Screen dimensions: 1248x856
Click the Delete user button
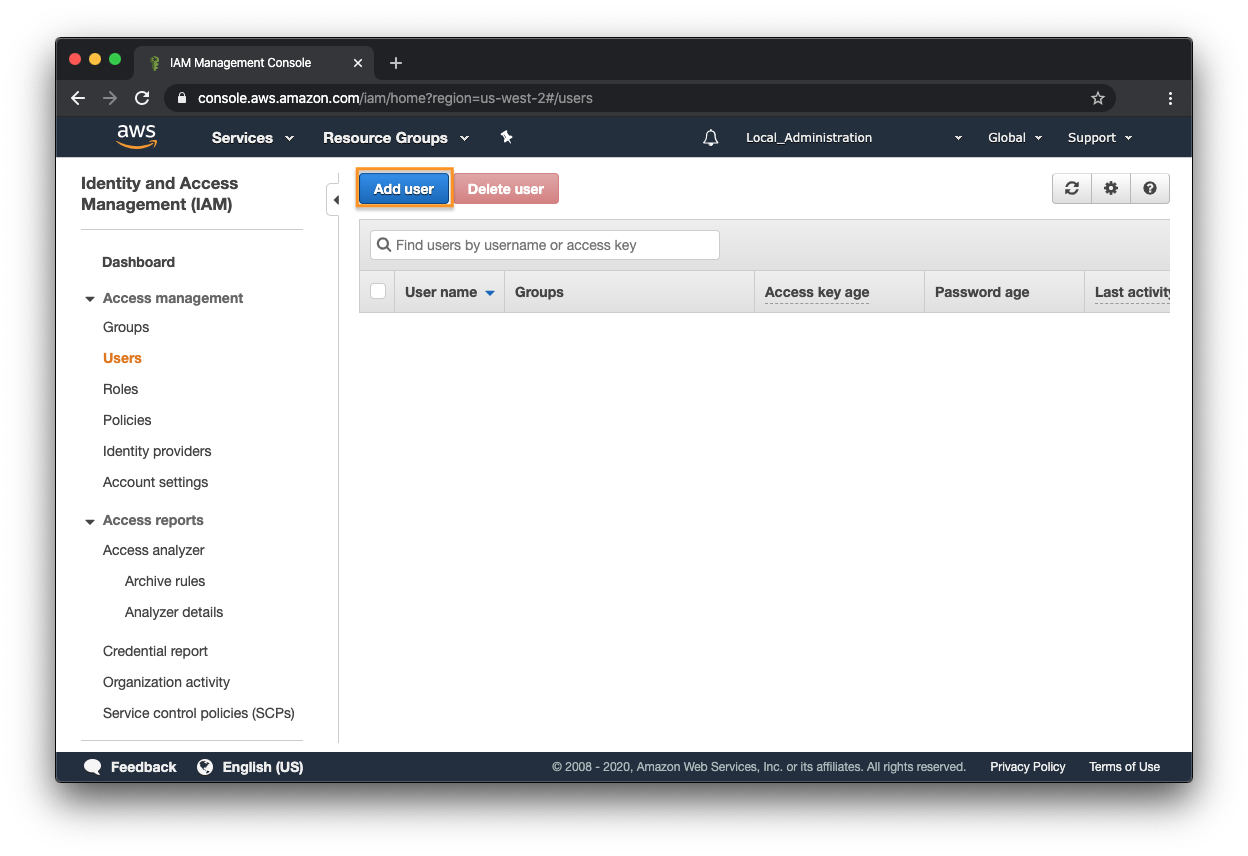(x=506, y=189)
